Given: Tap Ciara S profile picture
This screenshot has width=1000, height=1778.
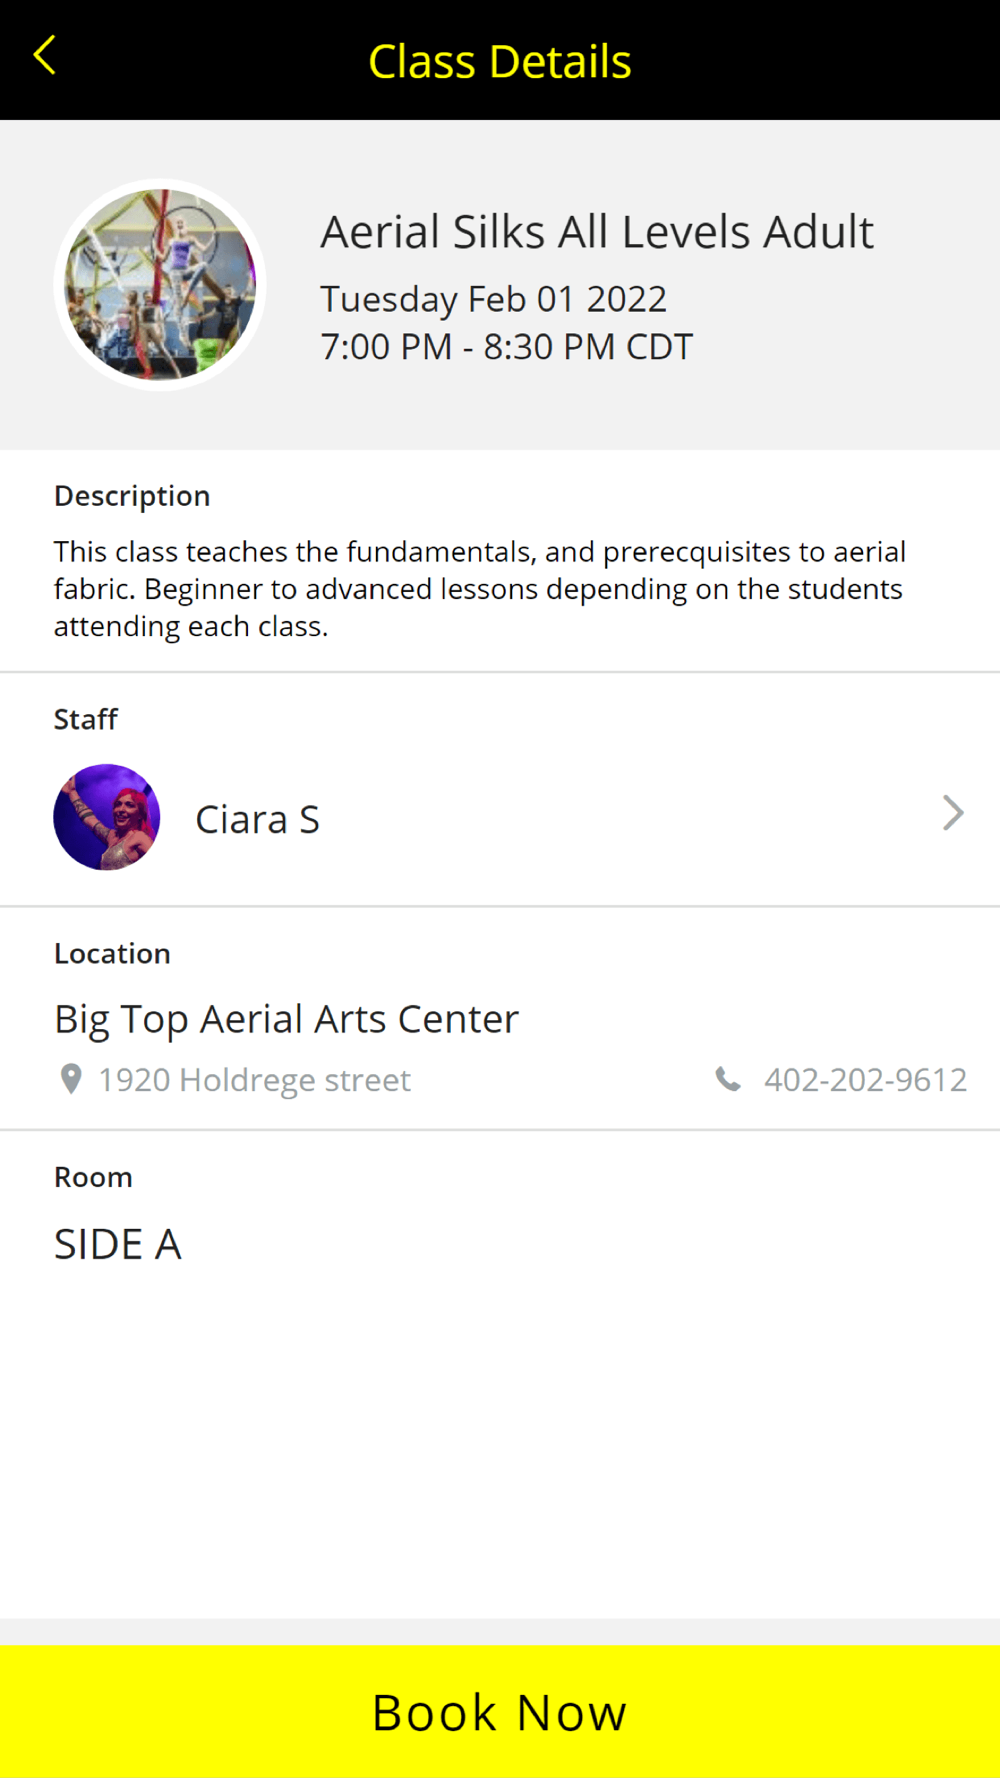Looking at the screenshot, I should [x=107, y=817].
